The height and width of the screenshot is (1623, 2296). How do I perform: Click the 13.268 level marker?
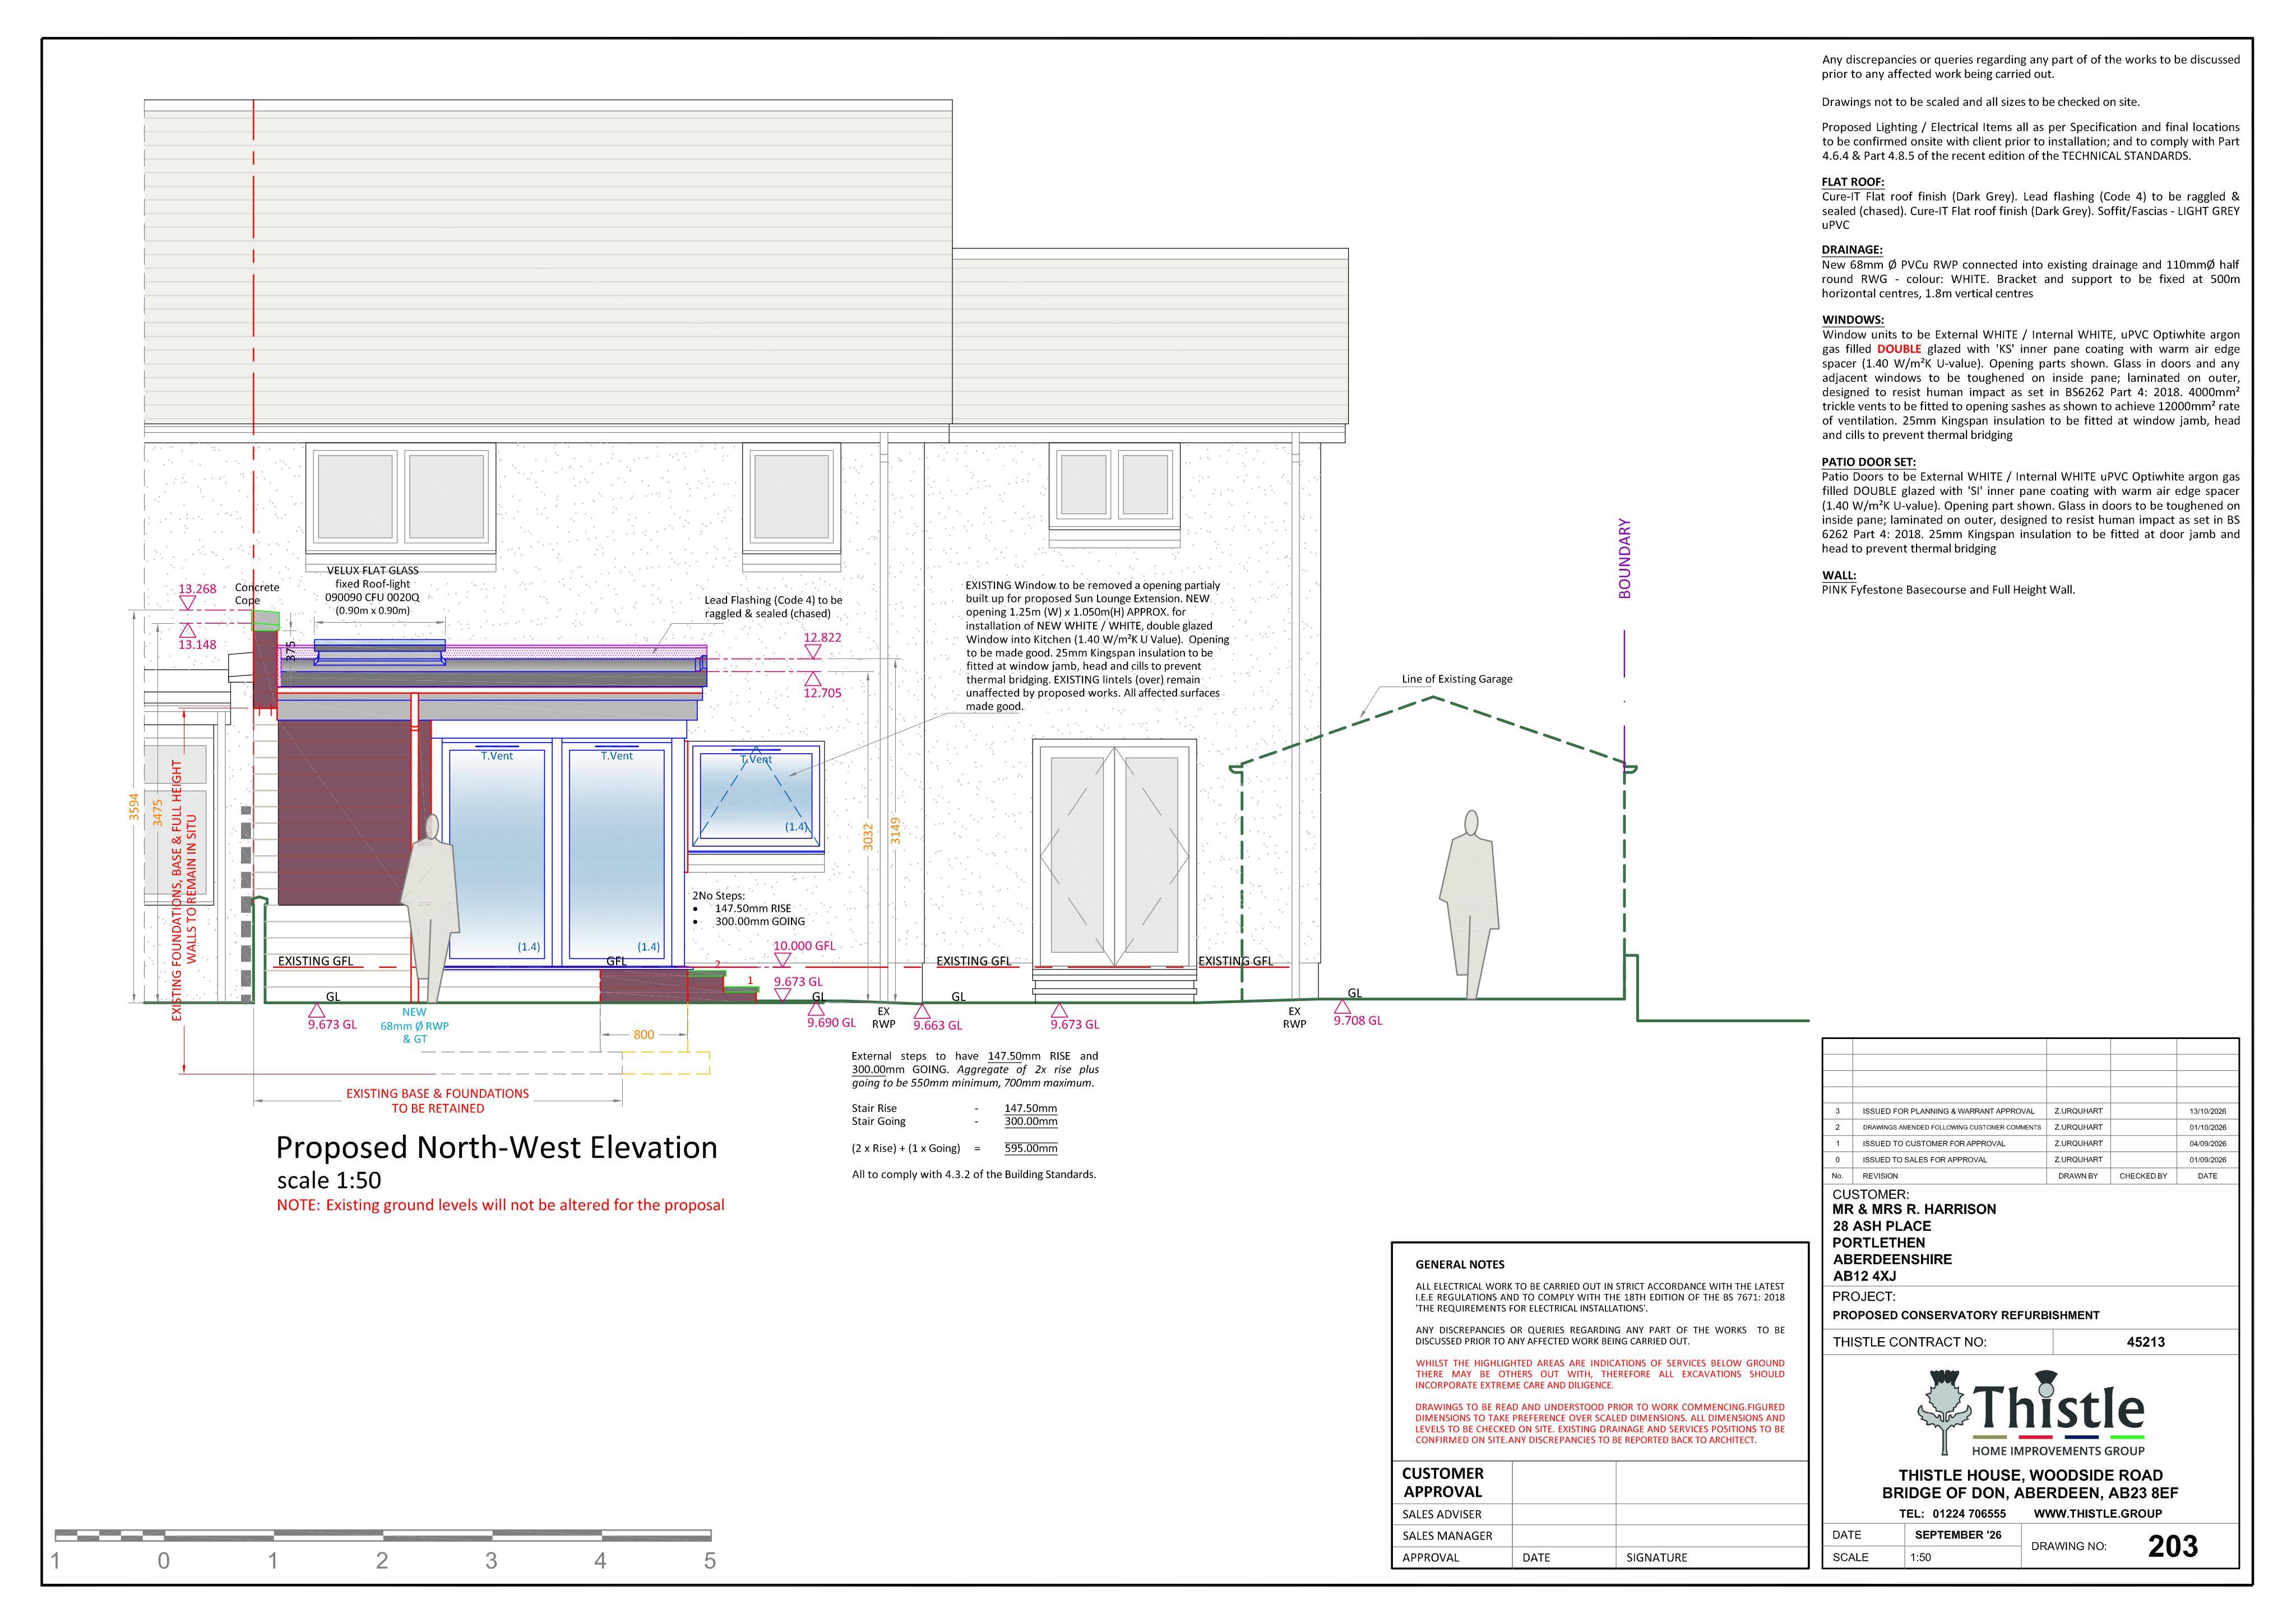click(197, 589)
